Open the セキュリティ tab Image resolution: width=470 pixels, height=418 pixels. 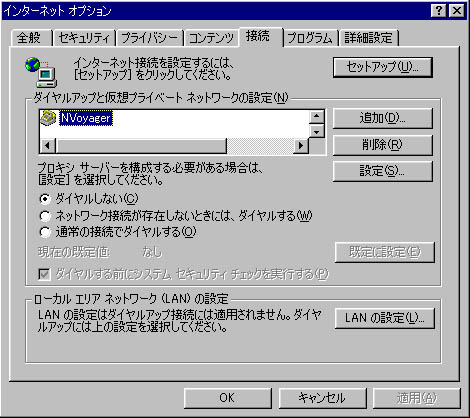[84, 38]
